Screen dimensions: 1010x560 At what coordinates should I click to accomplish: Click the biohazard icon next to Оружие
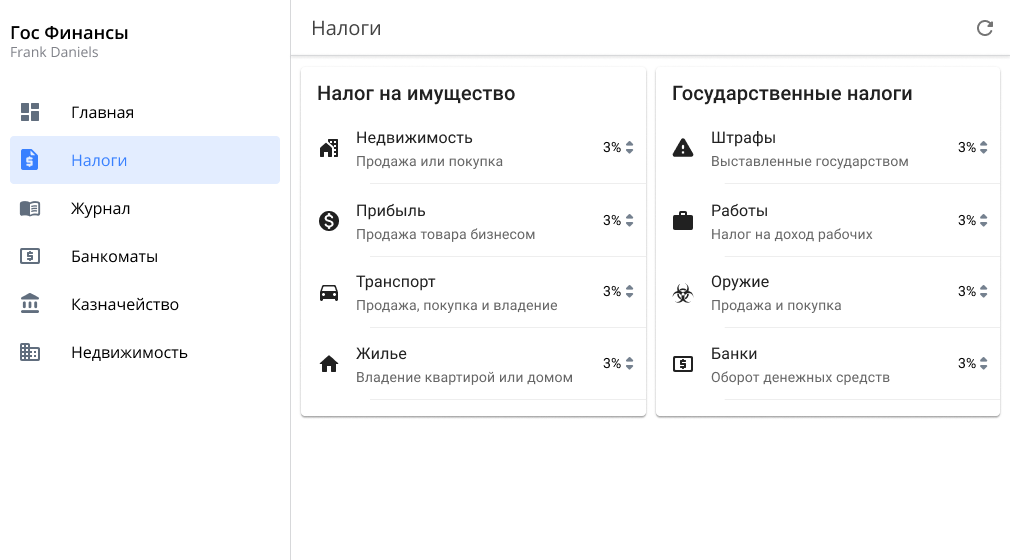point(683,293)
